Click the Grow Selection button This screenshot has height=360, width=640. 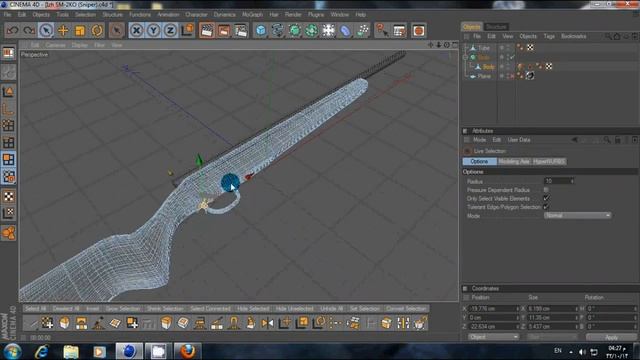click(x=122, y=309)
